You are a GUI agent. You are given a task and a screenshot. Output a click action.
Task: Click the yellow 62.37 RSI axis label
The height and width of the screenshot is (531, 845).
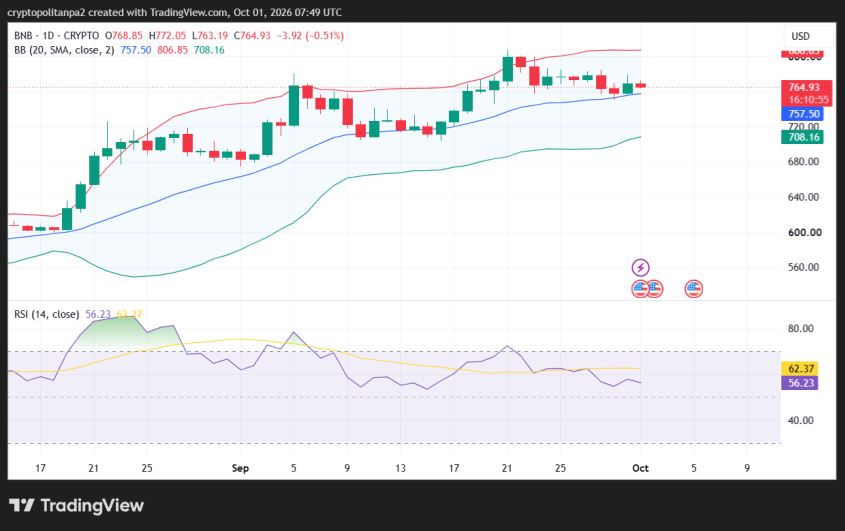coord(800,369)
